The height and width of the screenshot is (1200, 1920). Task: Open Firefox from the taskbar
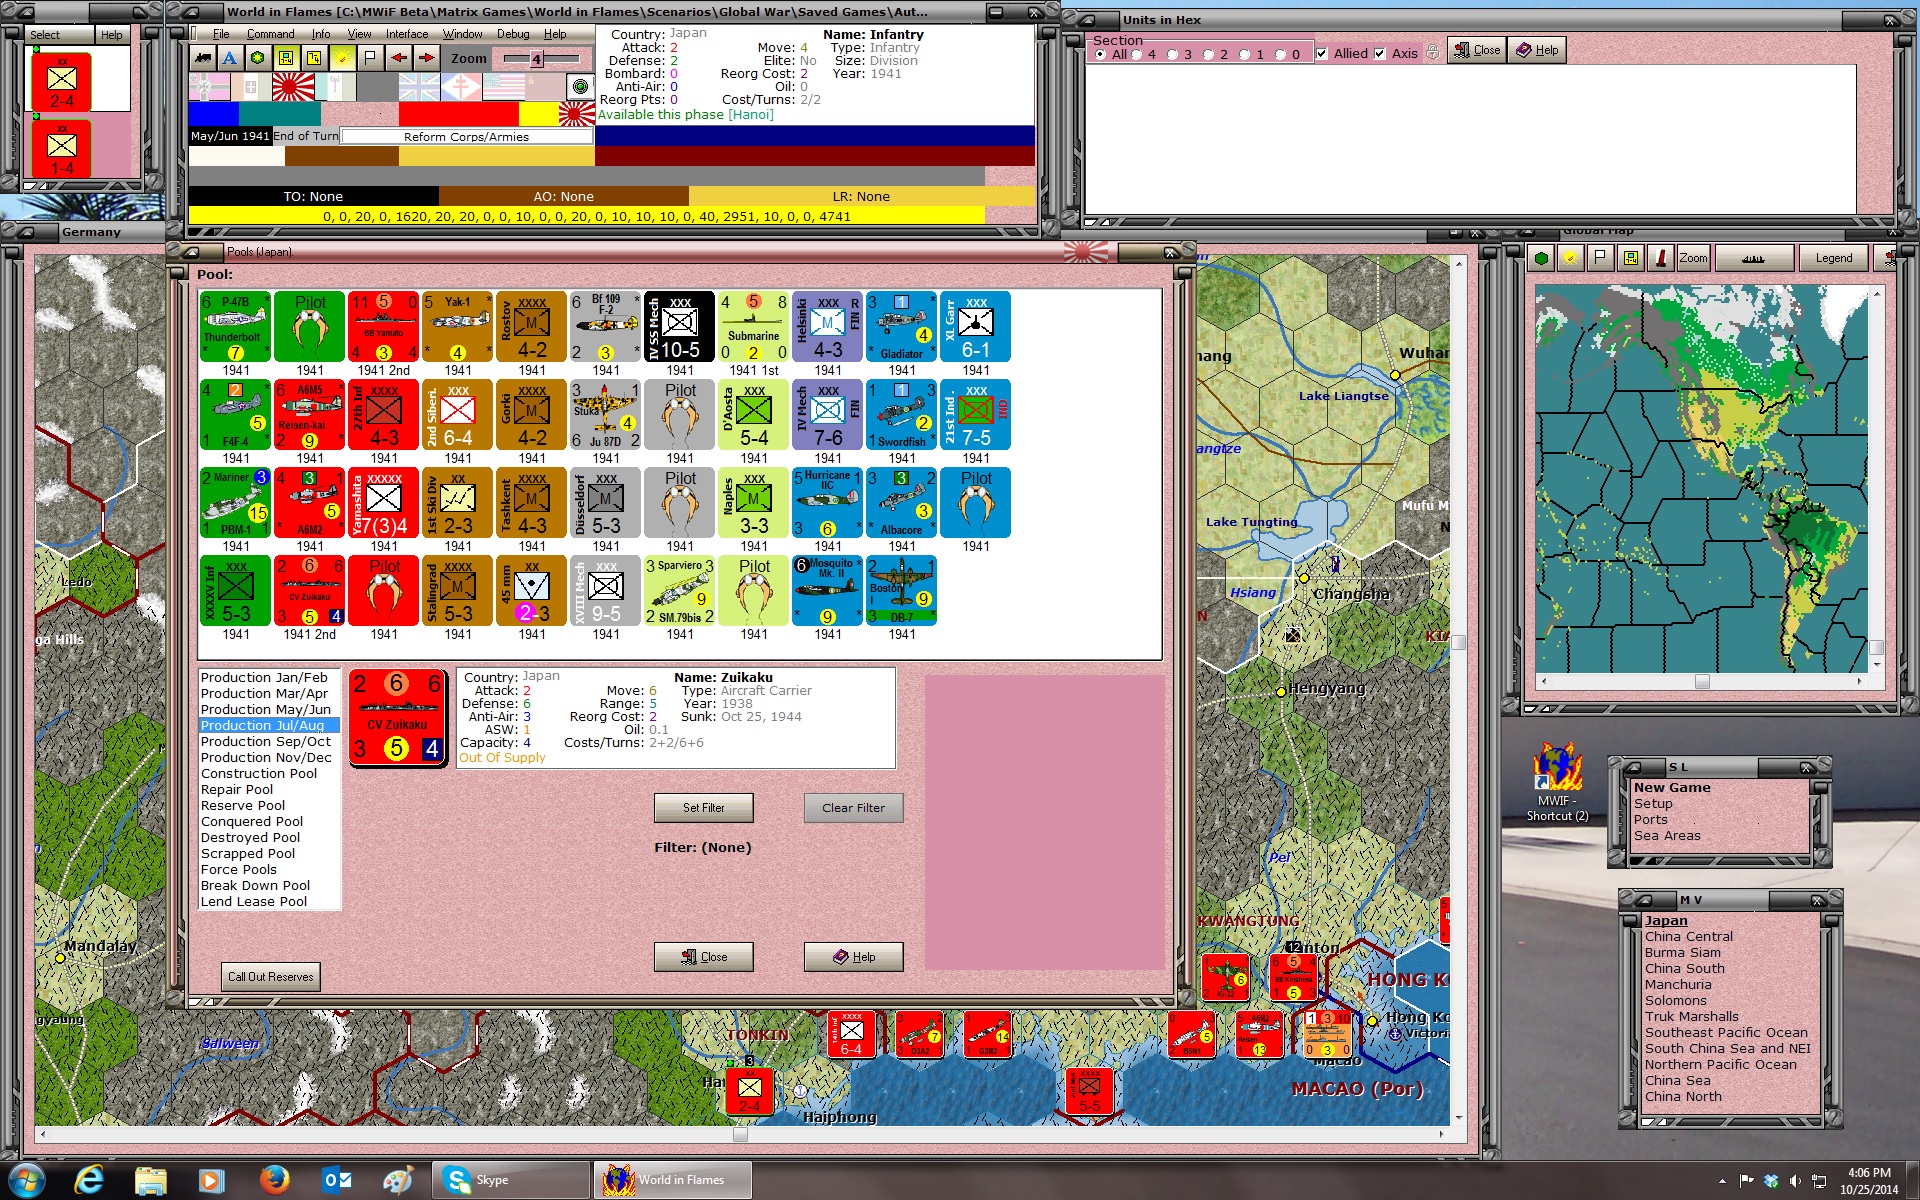274,1180
